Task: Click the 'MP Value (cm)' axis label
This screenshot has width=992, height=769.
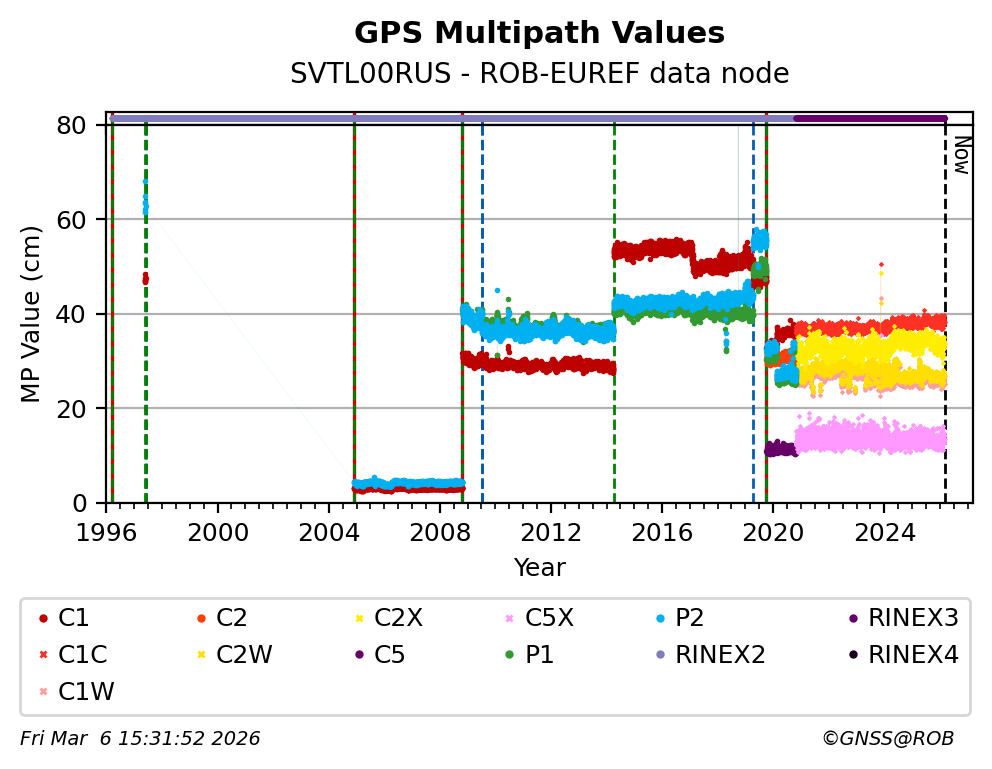Action: click(x=32, y=314)
